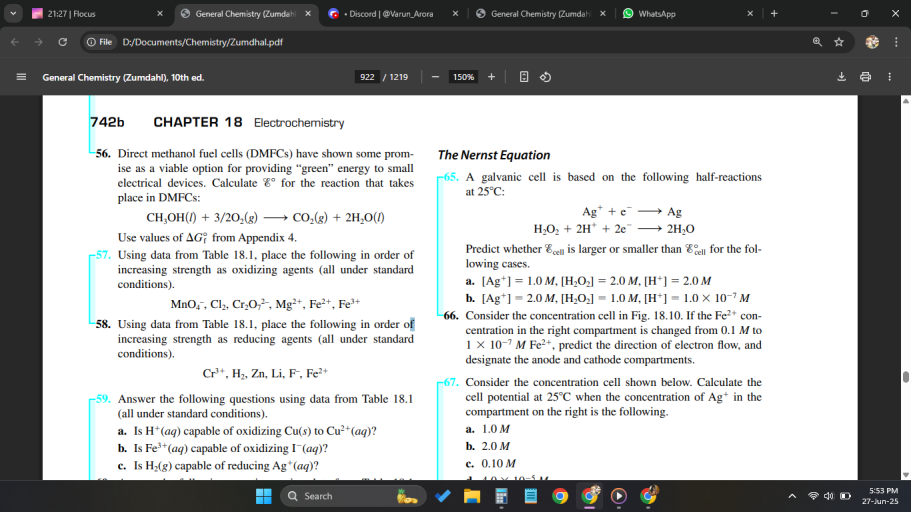Select the active General Chemistry (Zumdahl) tab

click(x=246, y=13)
